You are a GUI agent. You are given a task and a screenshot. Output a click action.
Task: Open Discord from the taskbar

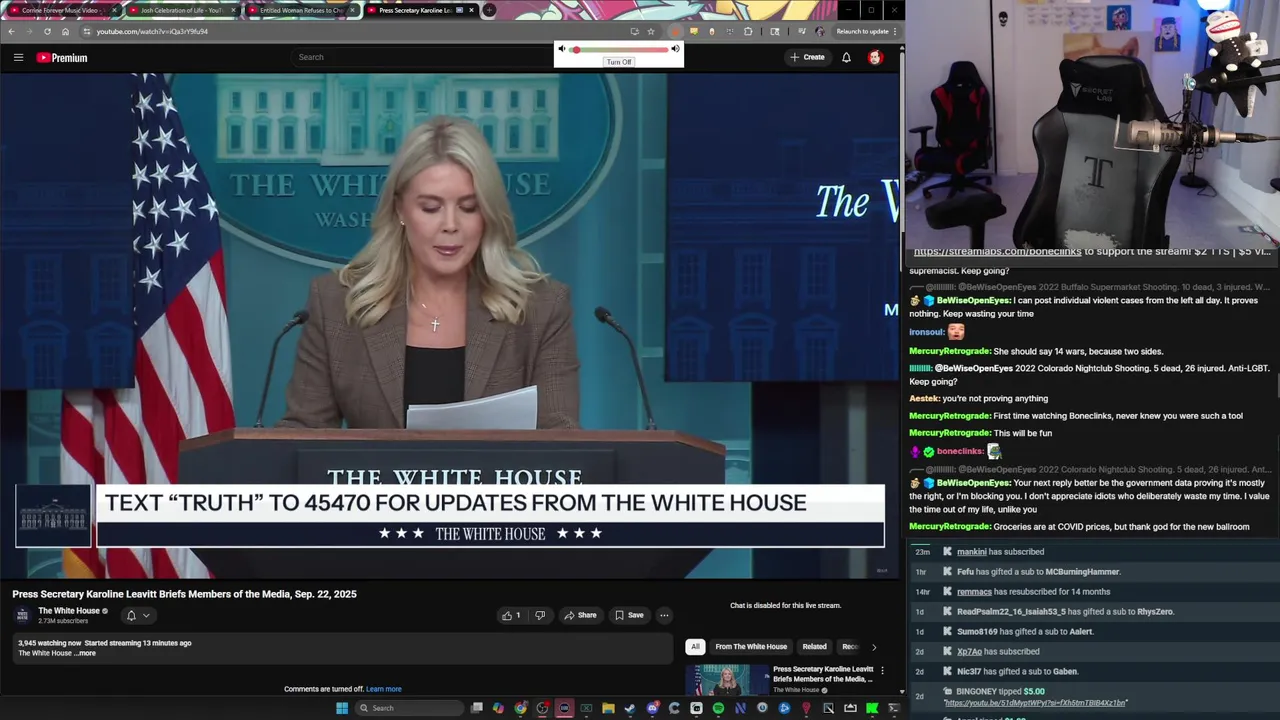click(652, 708)
